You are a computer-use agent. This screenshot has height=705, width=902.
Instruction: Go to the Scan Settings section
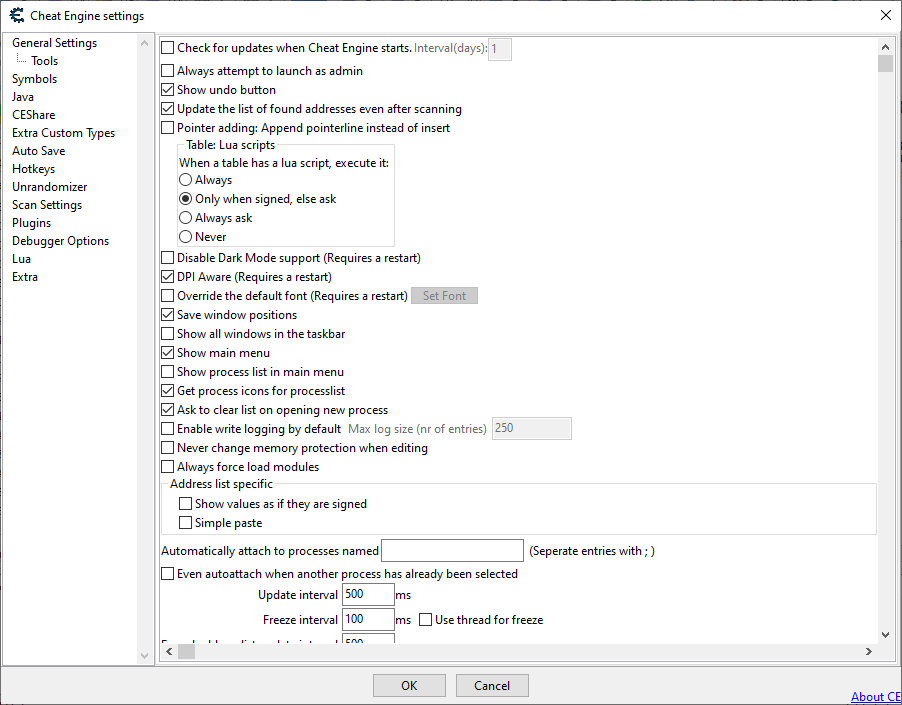click(x=47, y=205)
